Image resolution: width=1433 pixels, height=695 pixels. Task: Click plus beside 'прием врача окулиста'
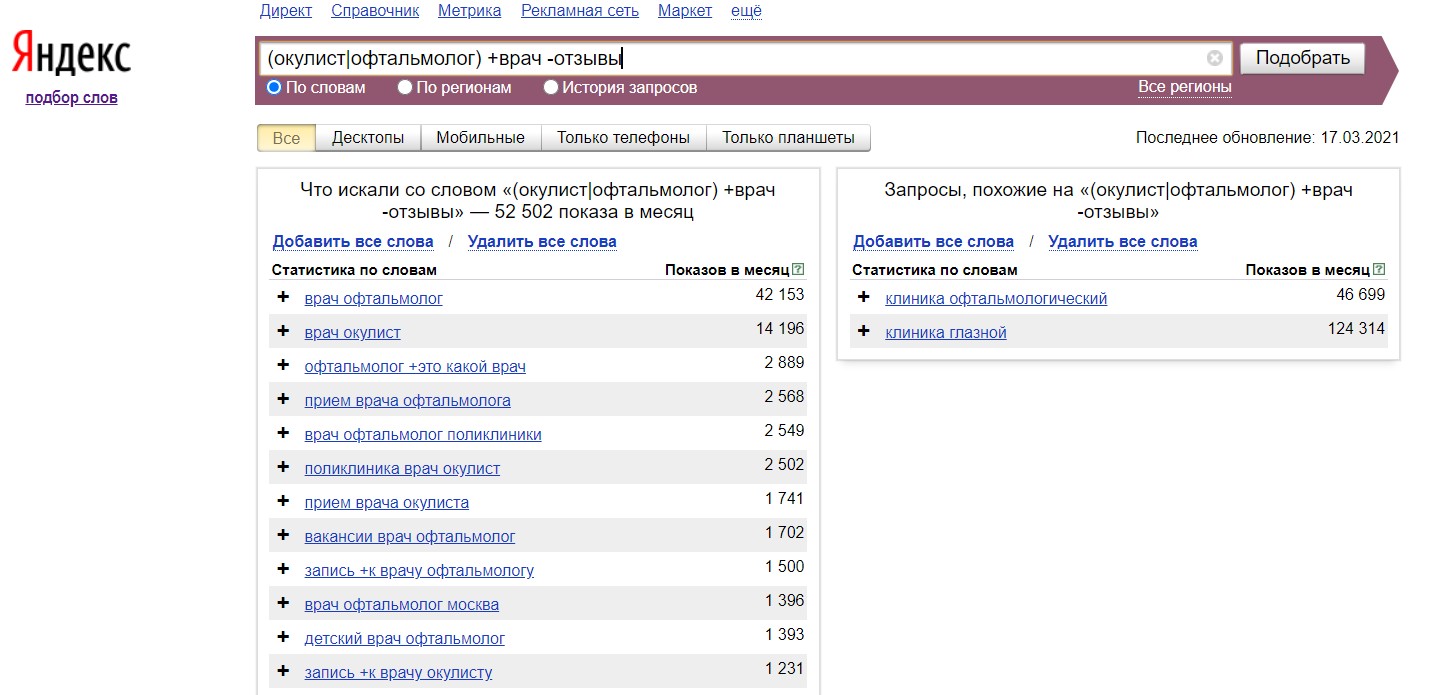click(x=283, y=501)
